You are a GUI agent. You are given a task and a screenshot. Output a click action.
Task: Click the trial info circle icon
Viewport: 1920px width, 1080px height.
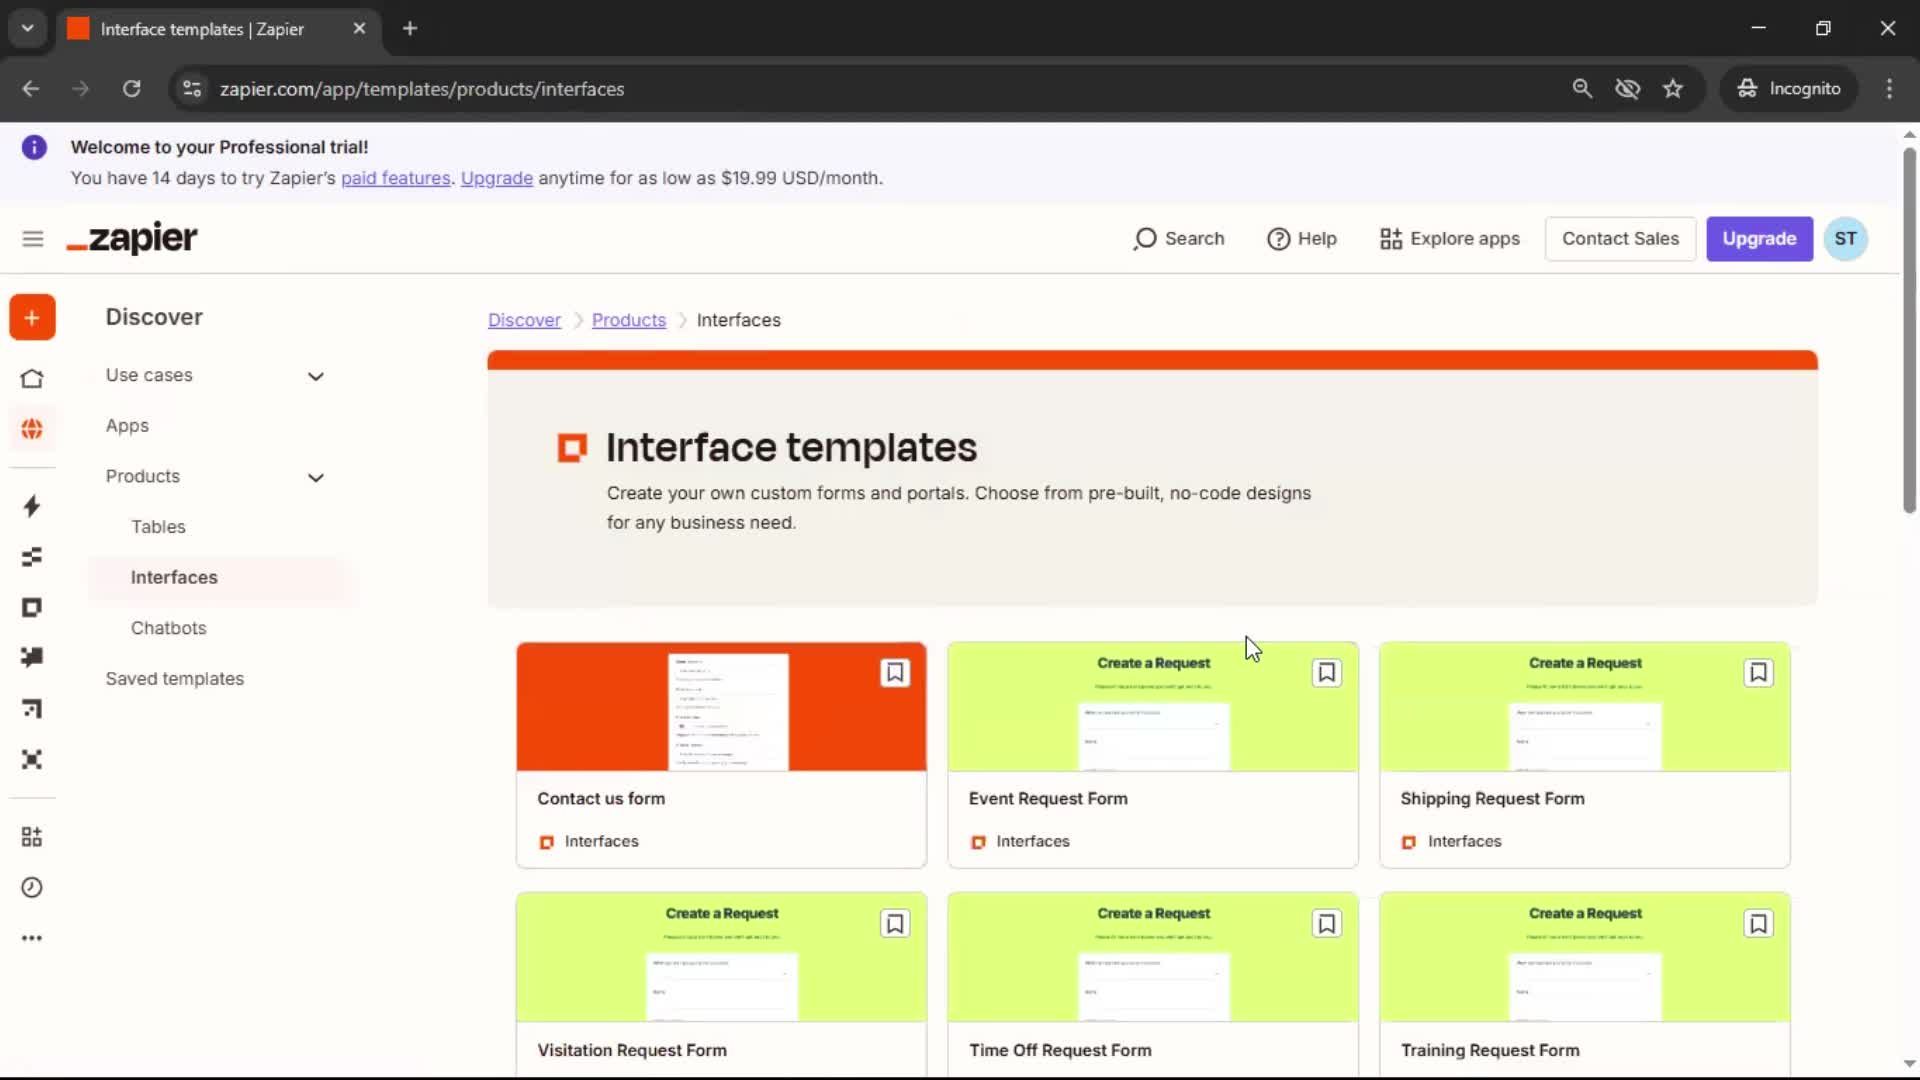(x=34, y=148)
